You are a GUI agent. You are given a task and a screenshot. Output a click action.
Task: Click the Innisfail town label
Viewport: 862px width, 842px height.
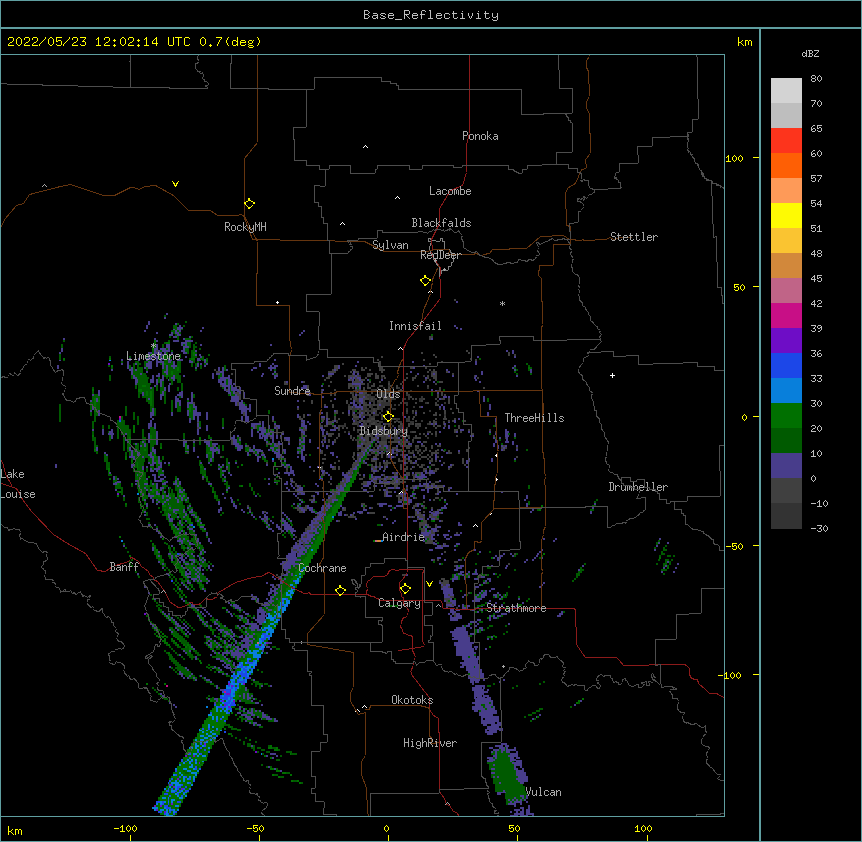(415, 326)
